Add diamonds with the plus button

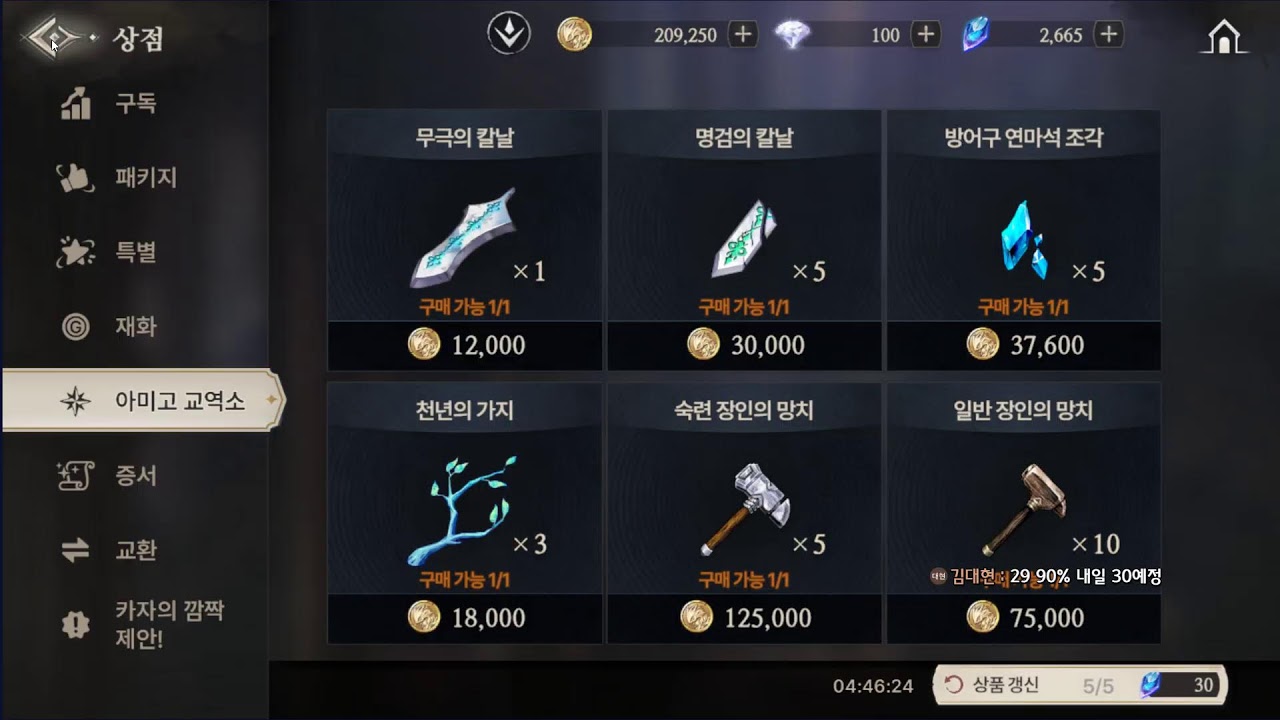926,35
